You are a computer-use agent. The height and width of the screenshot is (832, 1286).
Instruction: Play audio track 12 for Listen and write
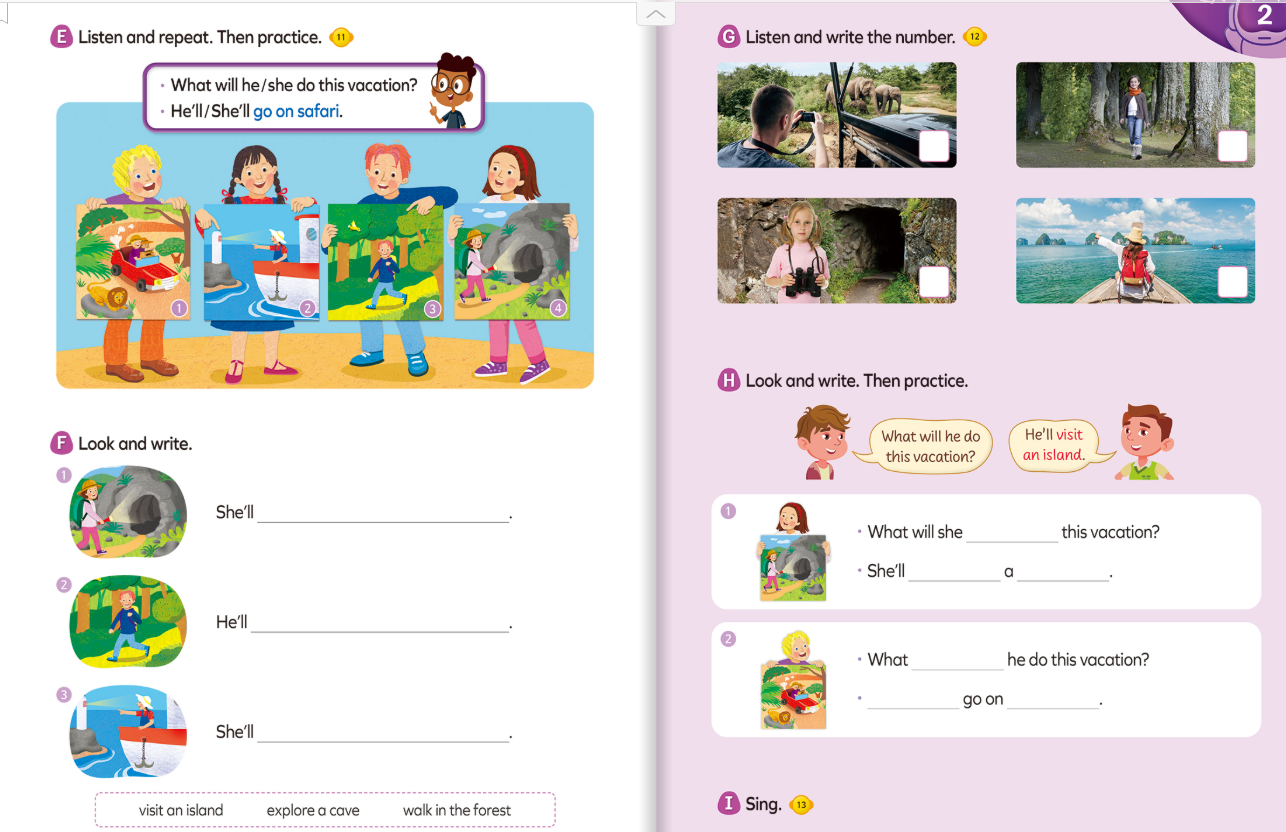[975, 38]
